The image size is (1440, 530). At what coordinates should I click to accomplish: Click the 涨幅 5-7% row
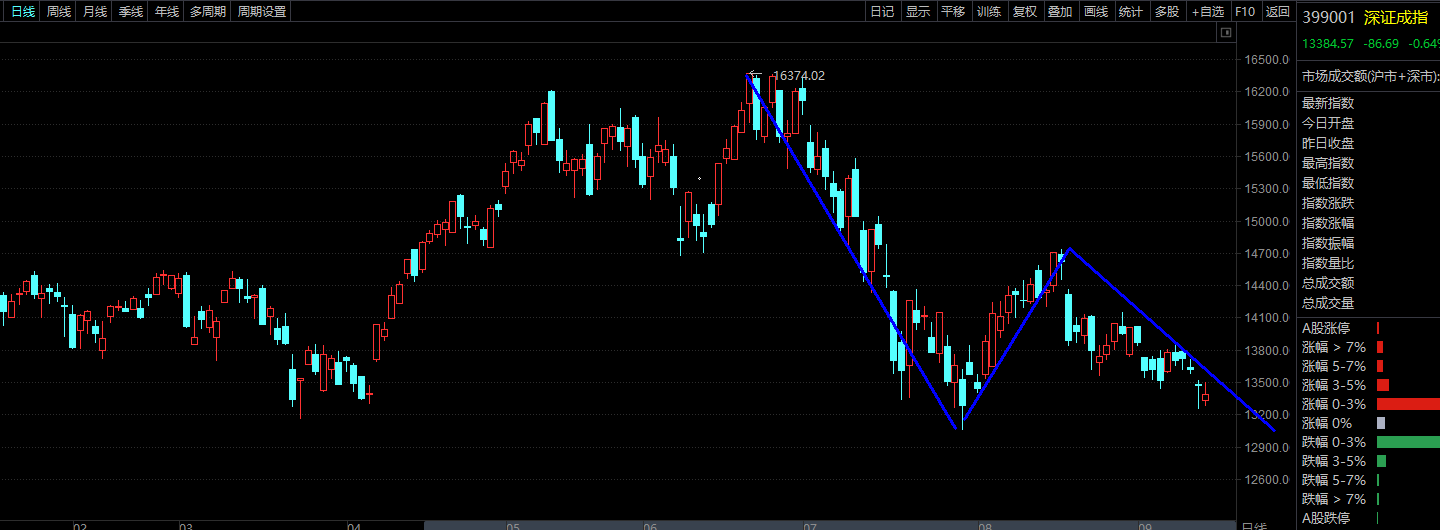[x=1370, y=366]
